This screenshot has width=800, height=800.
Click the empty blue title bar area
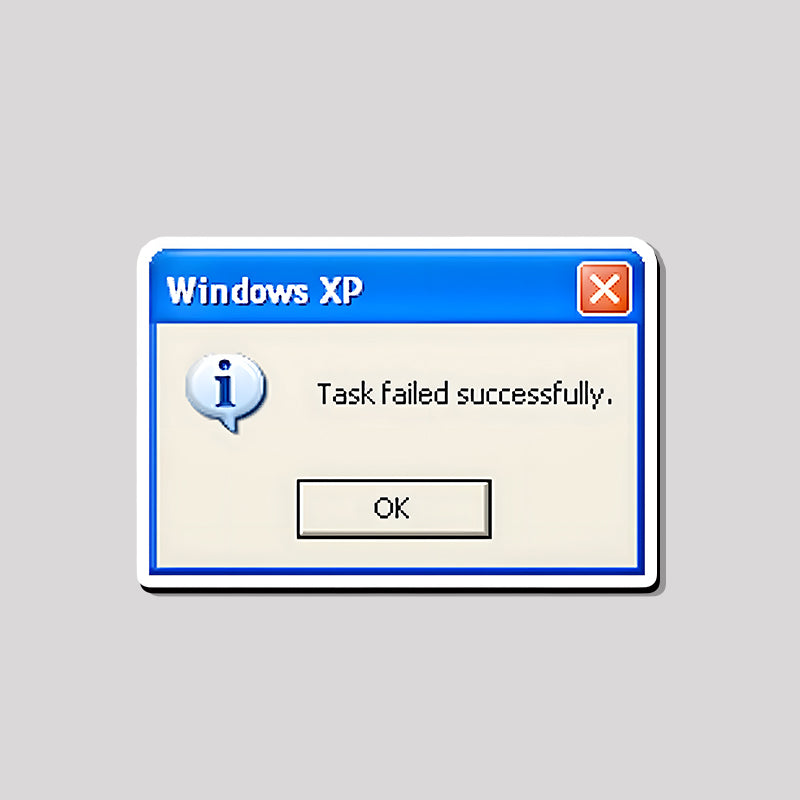(x=469, y=289)
